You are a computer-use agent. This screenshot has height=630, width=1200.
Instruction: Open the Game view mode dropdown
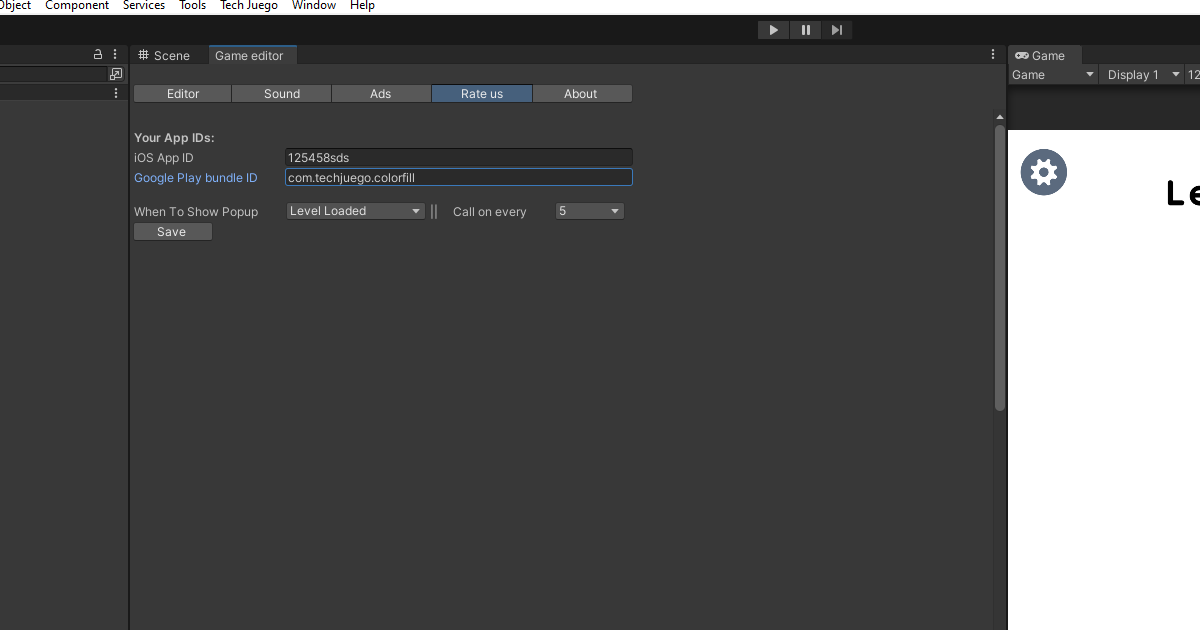click(x=1054, y=75)
